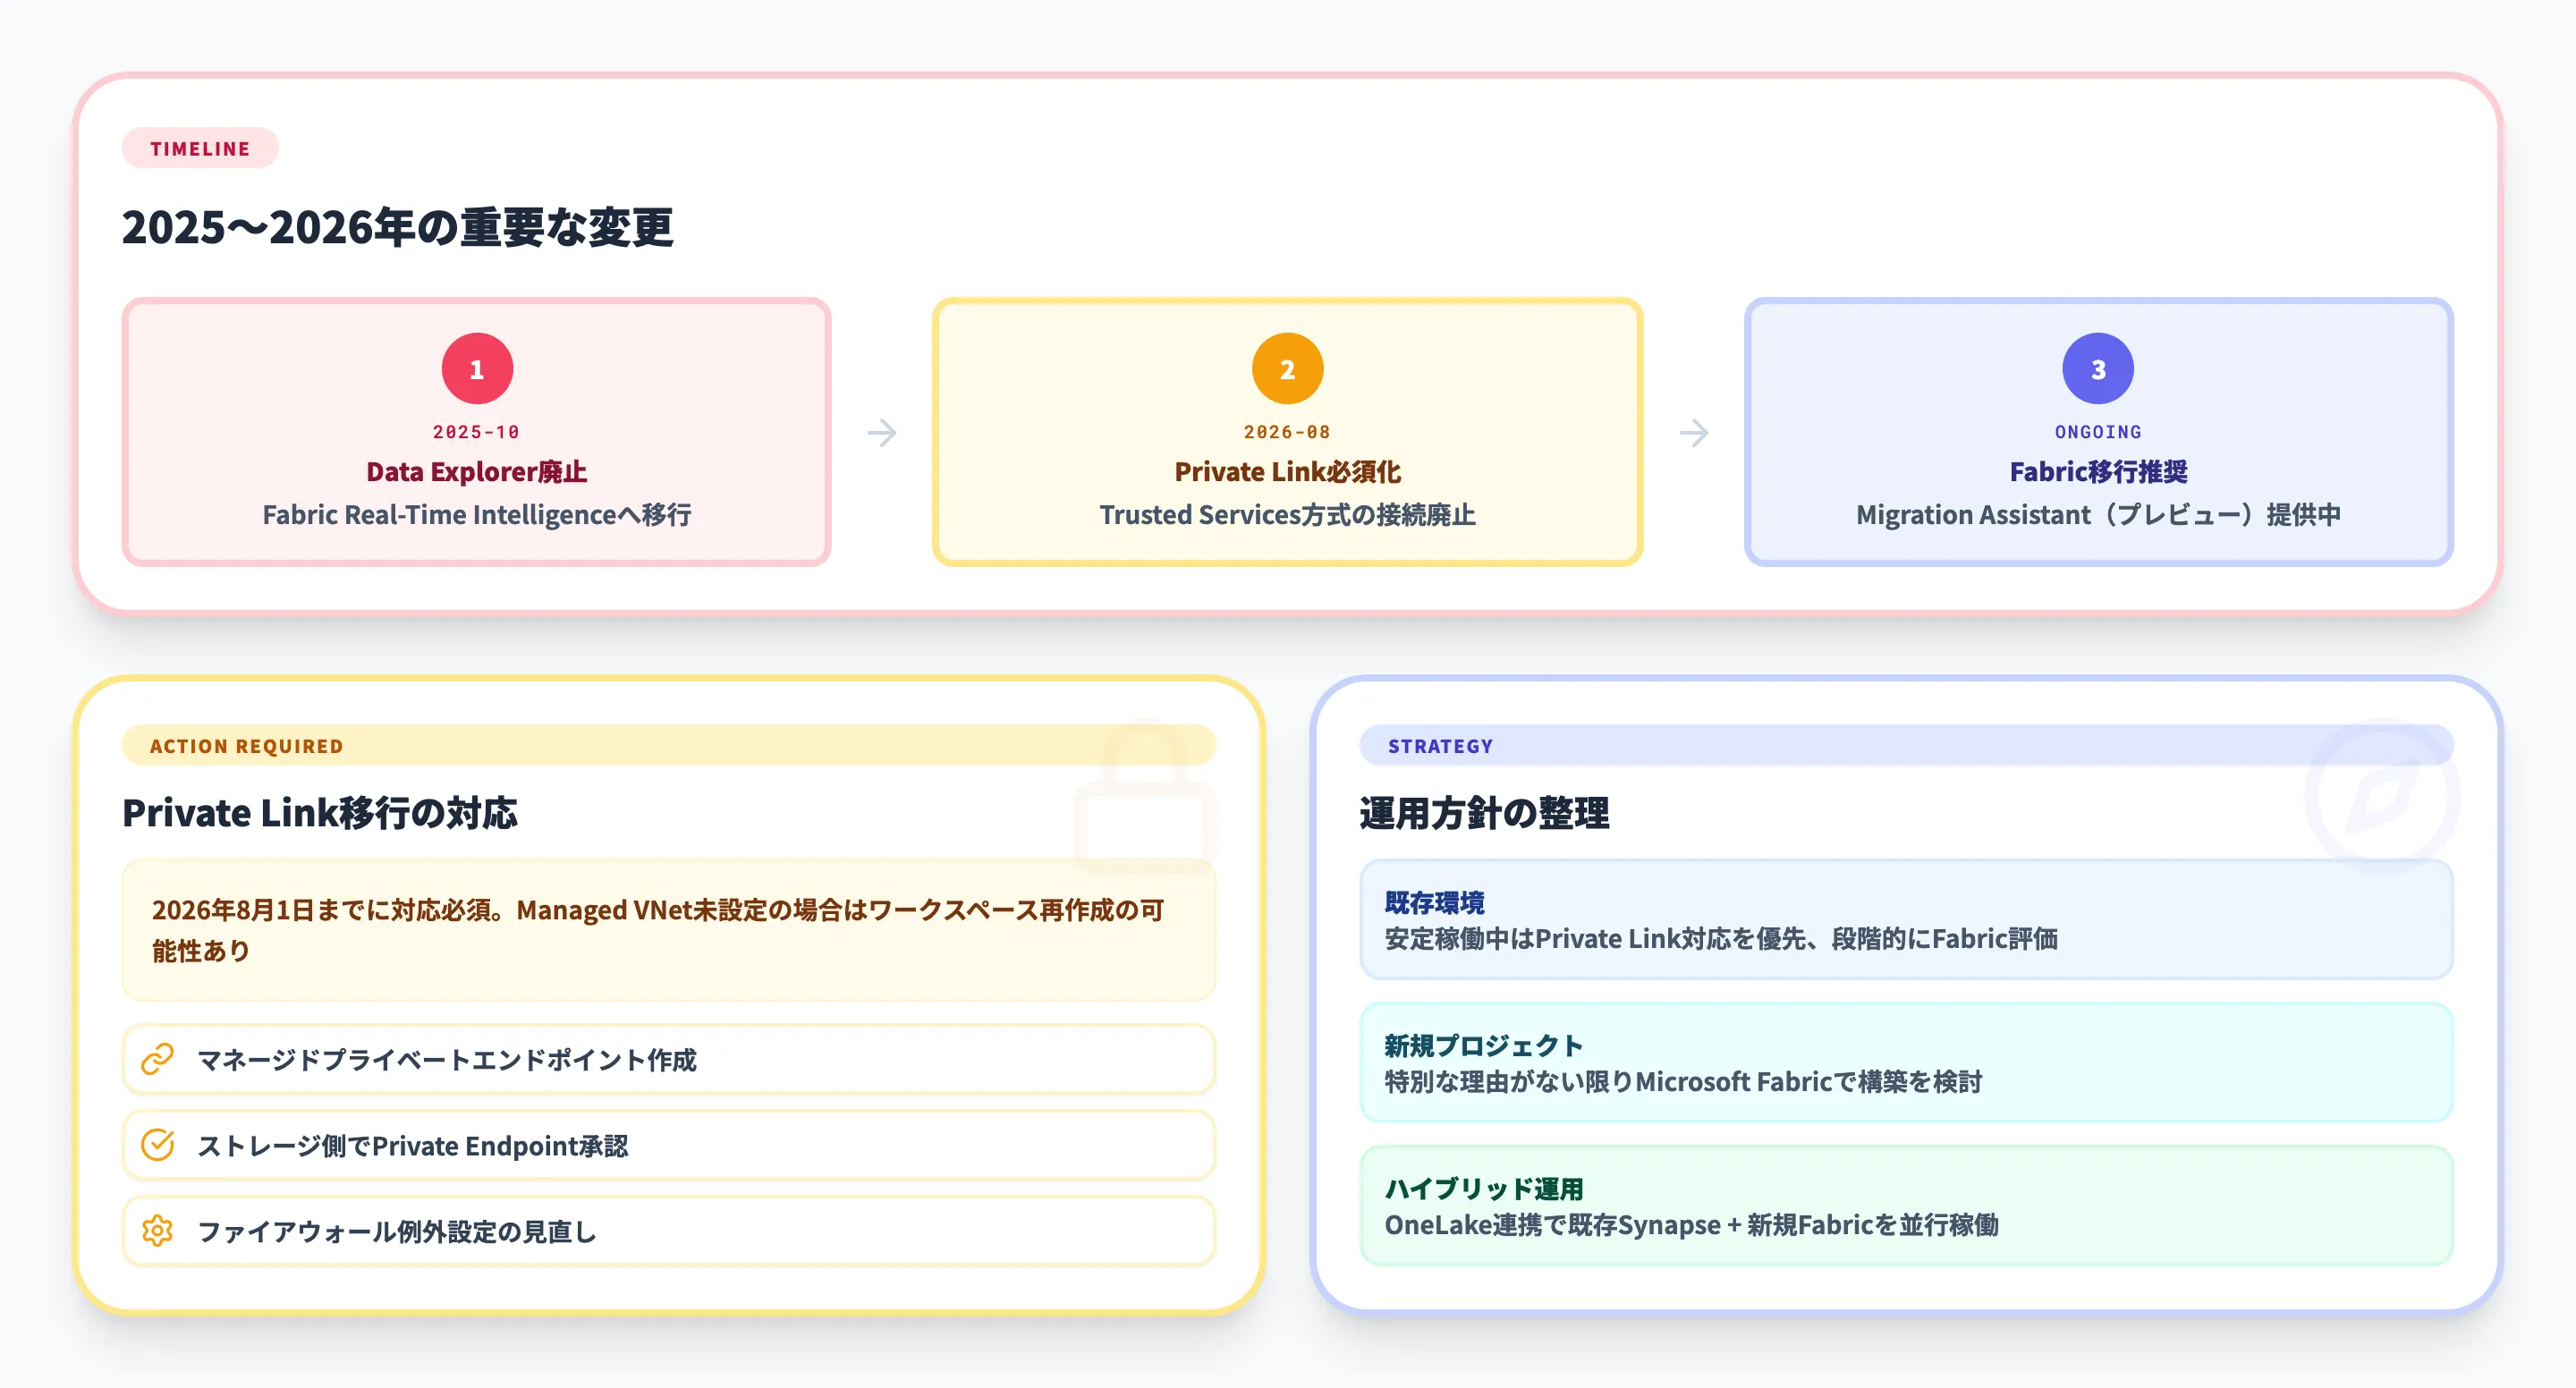This screenshot has width=2576, height=1388.
Task: Click the ONGOING label
Action: click(x=2098, y=432)
